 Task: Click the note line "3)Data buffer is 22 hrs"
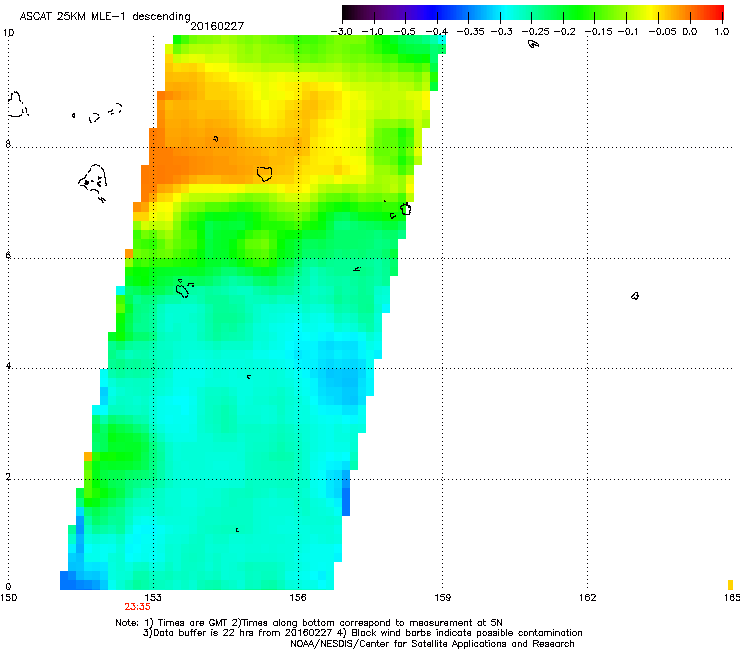pyautogui.click(x=362, y=633)
